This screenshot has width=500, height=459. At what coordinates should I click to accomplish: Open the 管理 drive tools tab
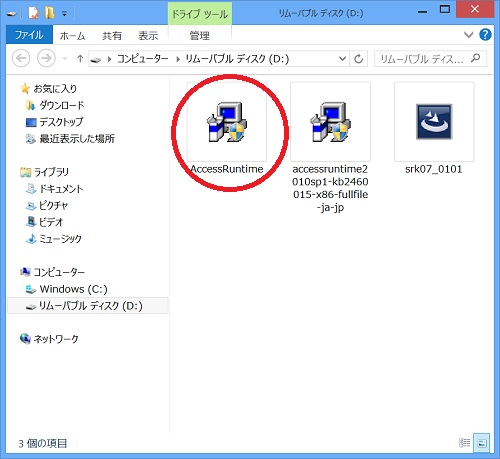[x=199, y=36]
